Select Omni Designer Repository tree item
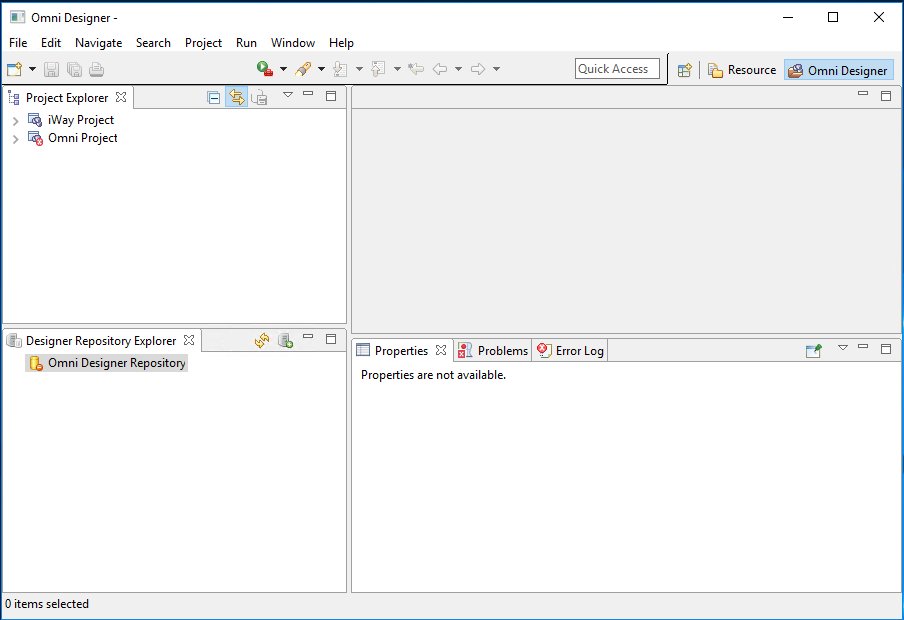 coord(107,363)
